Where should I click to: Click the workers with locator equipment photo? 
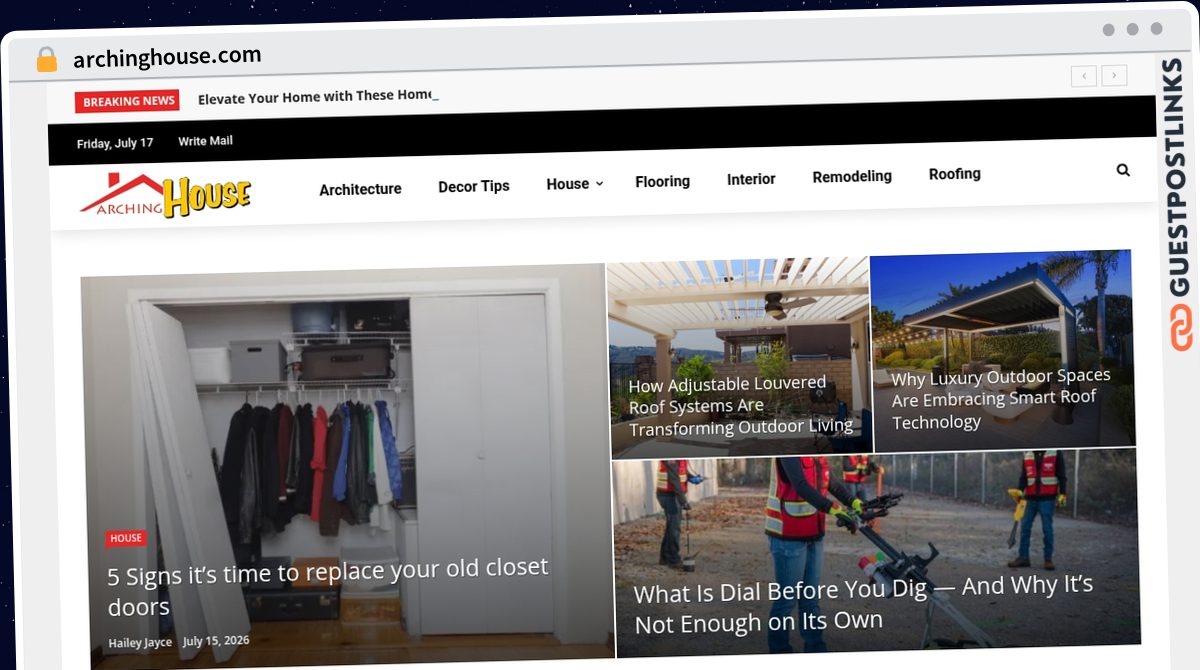pos(876,552)
